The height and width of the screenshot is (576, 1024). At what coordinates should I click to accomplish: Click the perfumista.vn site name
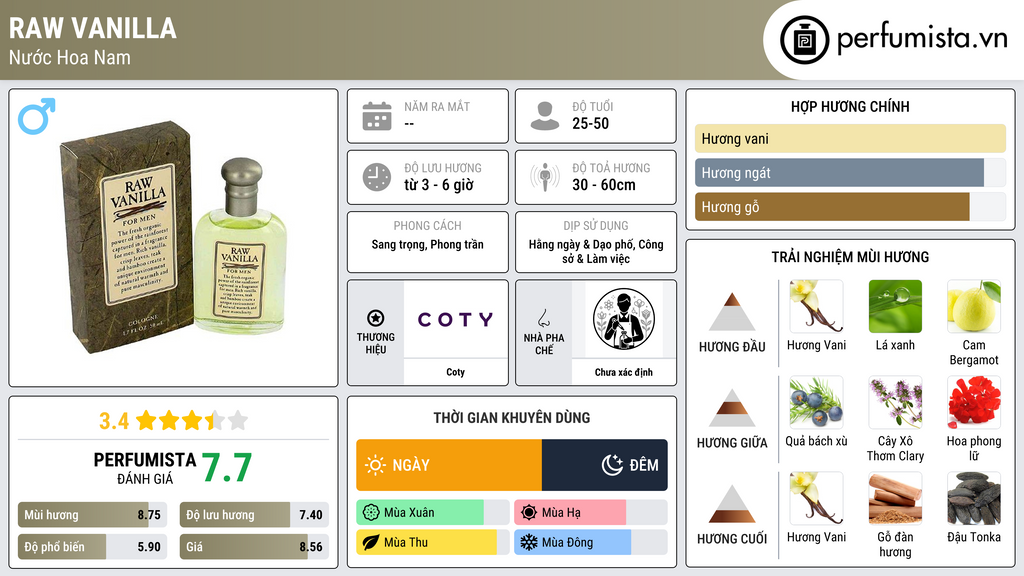click(x=922, y=39)
